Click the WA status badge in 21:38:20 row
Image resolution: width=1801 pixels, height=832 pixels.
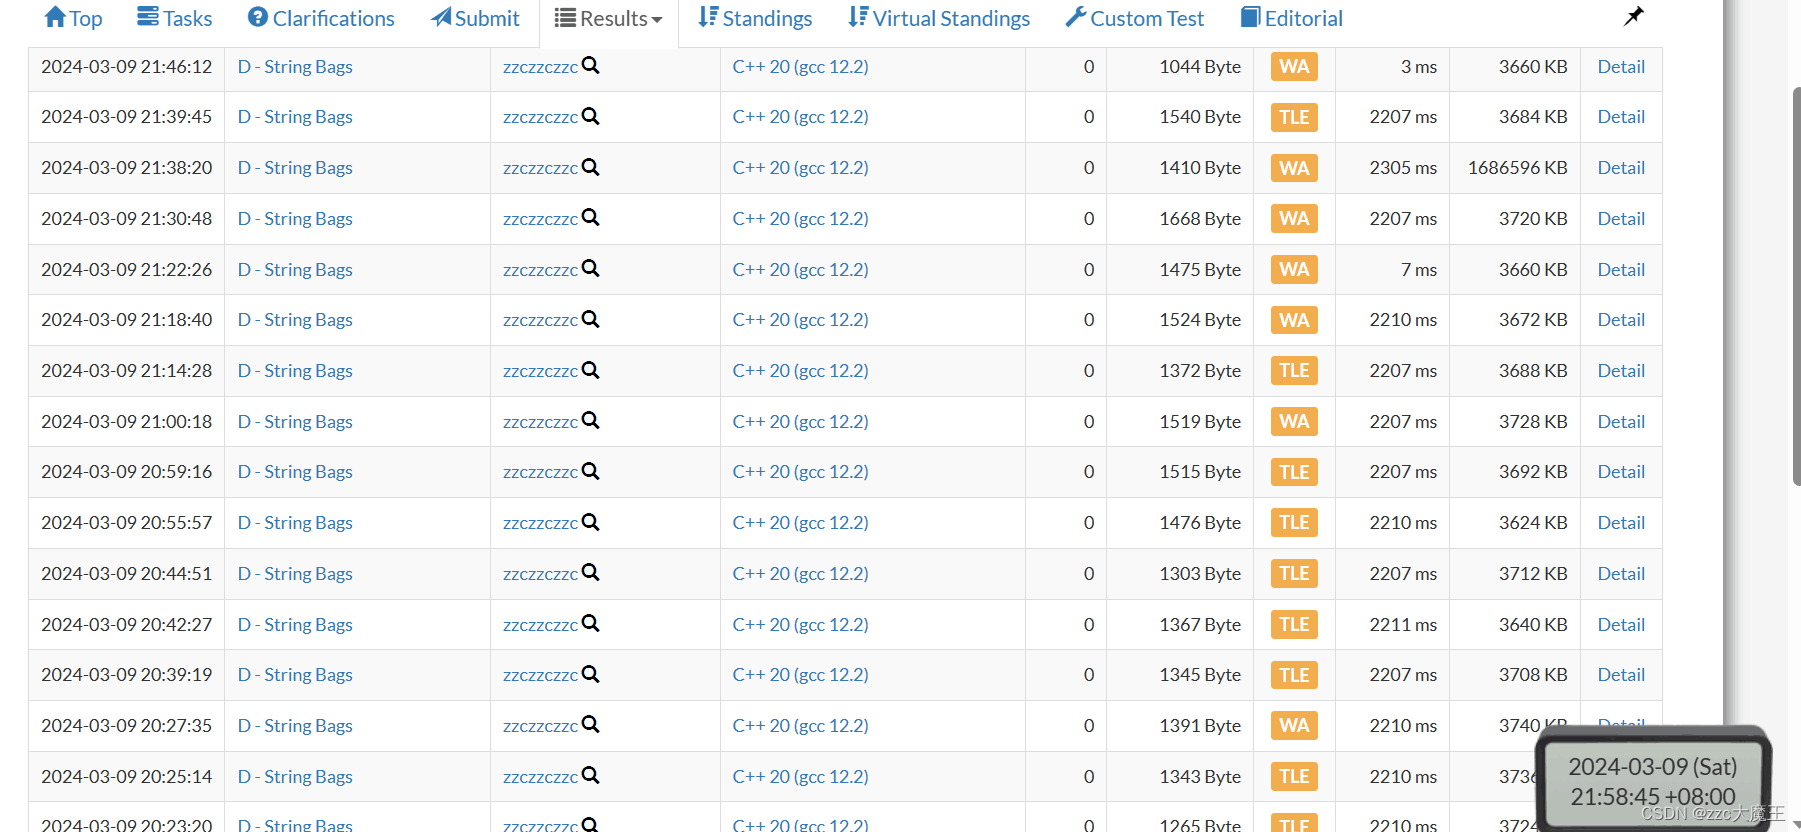(x=1294, y=168)
